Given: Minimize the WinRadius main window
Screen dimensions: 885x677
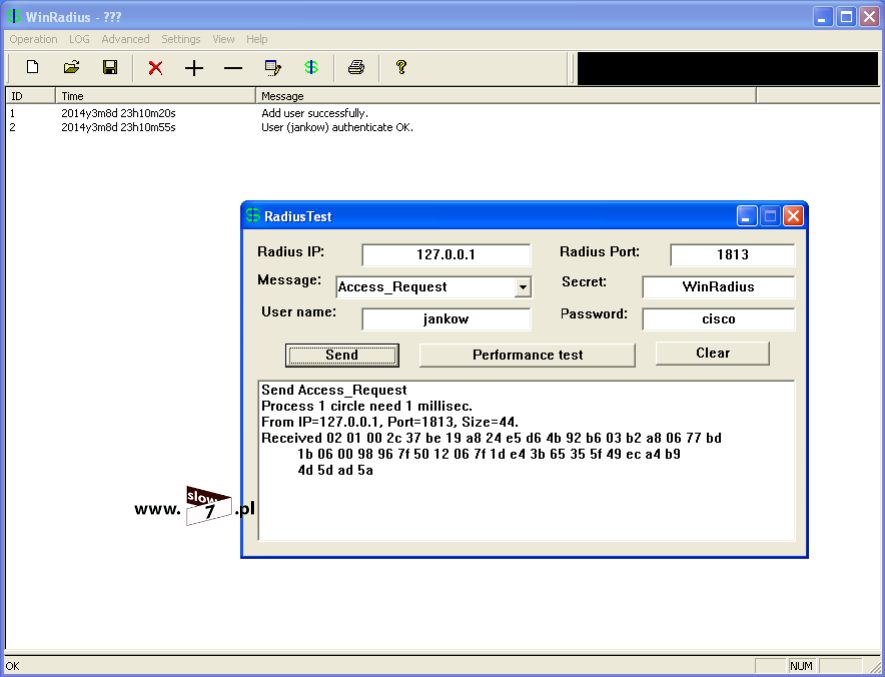Looking at the screenshot, I should click(x=823, y=17).
